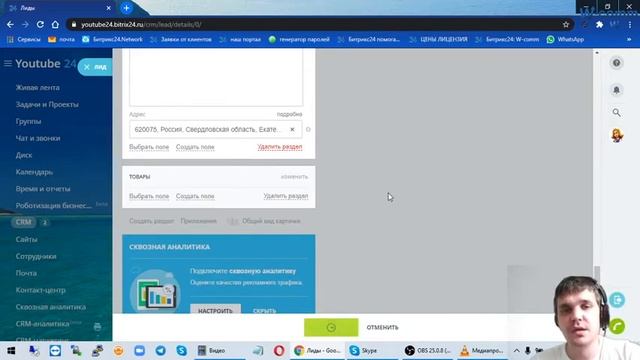Open TeamViewer icon in taskbar
This screenshot has width=640, height=360.
tap(55, 351)
